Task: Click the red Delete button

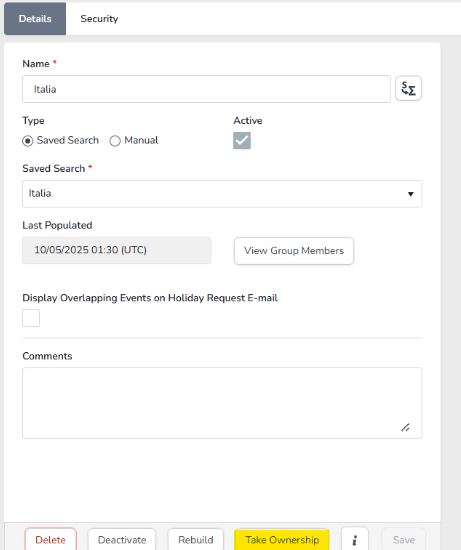Action: (51, 539)
